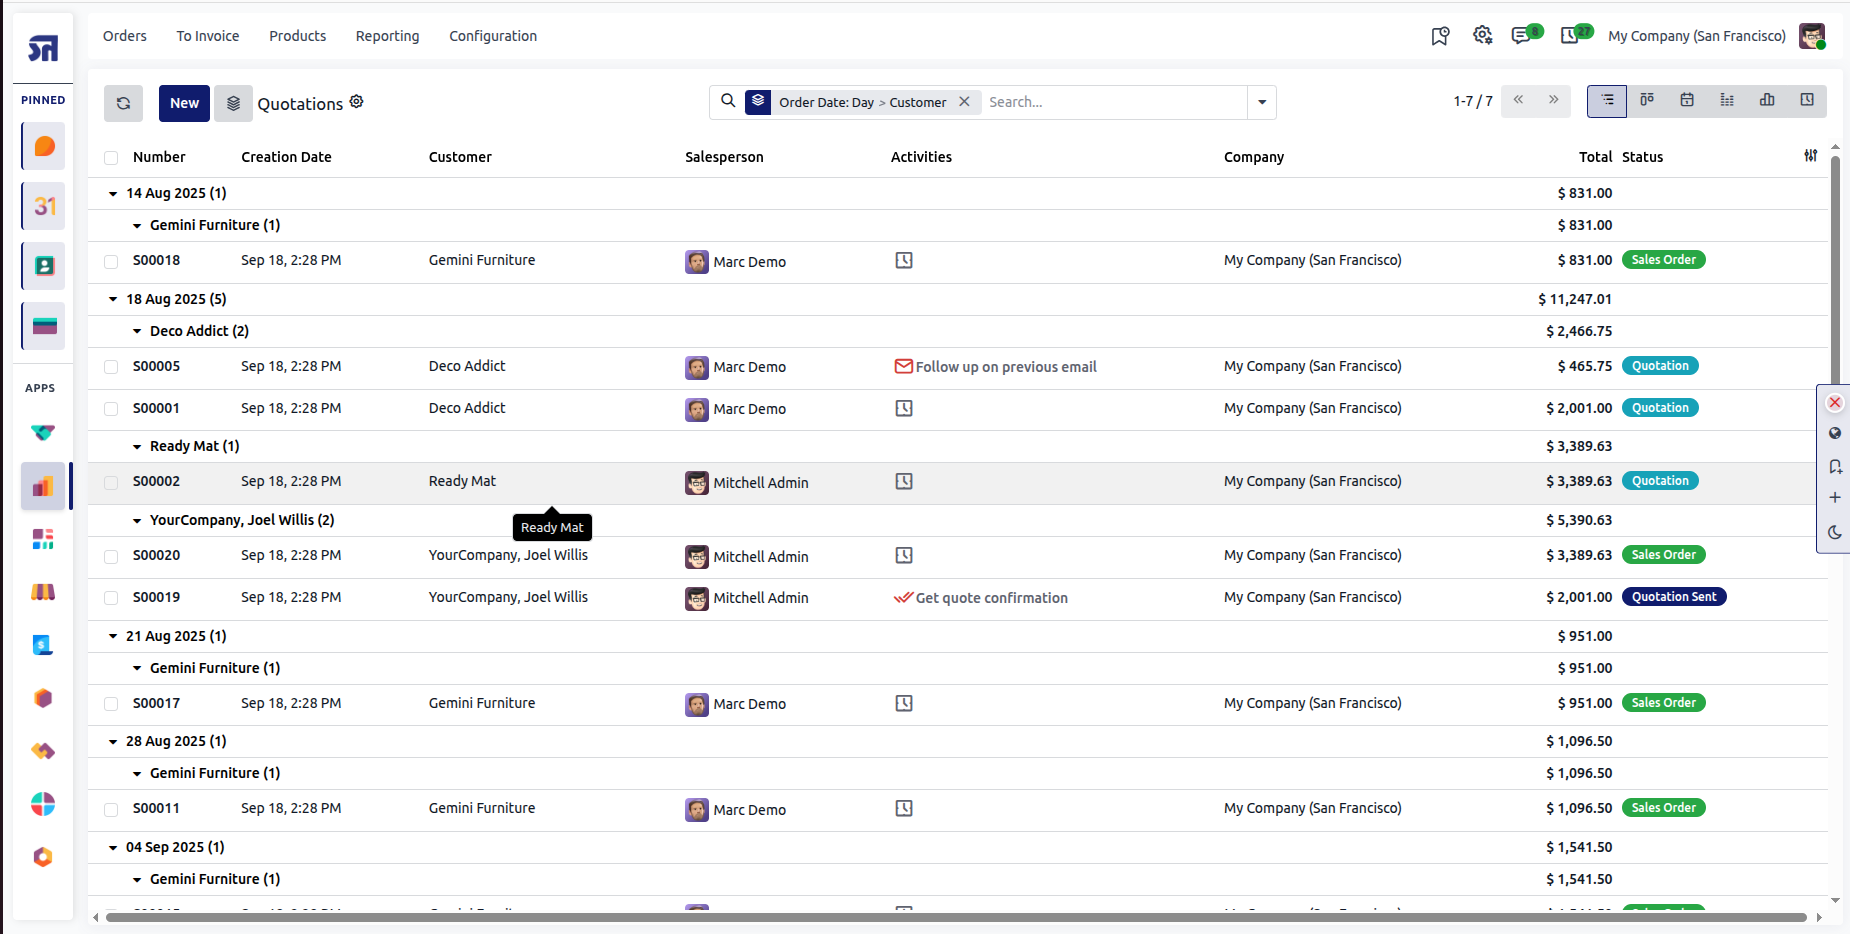The width and height of the screenshot is (1850, 934).
Task: Toggle dark mode moon icon
Action: click(x=1835, y=533)
